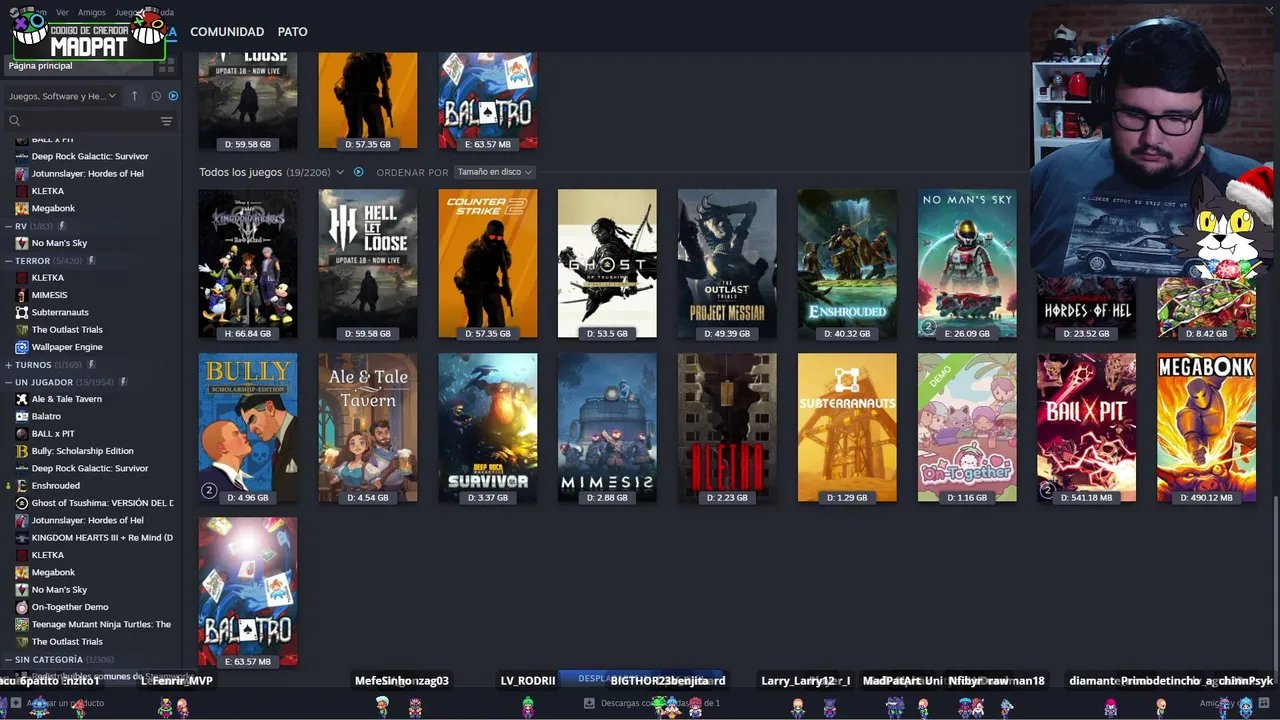1280x720 pixels.
Task: Click Ghost of Tsushima sidebar icon
Action: tap(22, 503)
